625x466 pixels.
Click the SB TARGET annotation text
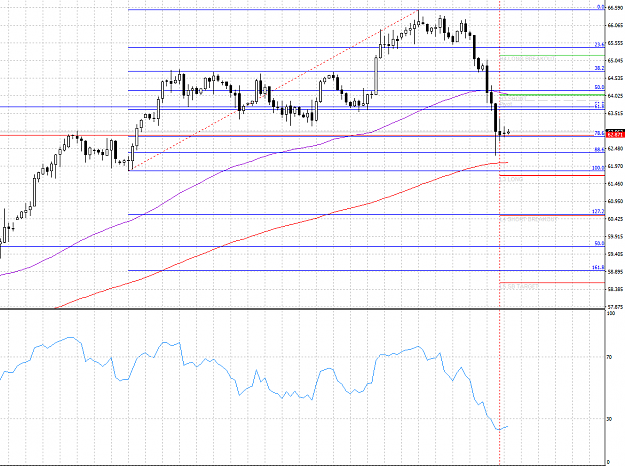pyautogui.click(x=519, y=287)
